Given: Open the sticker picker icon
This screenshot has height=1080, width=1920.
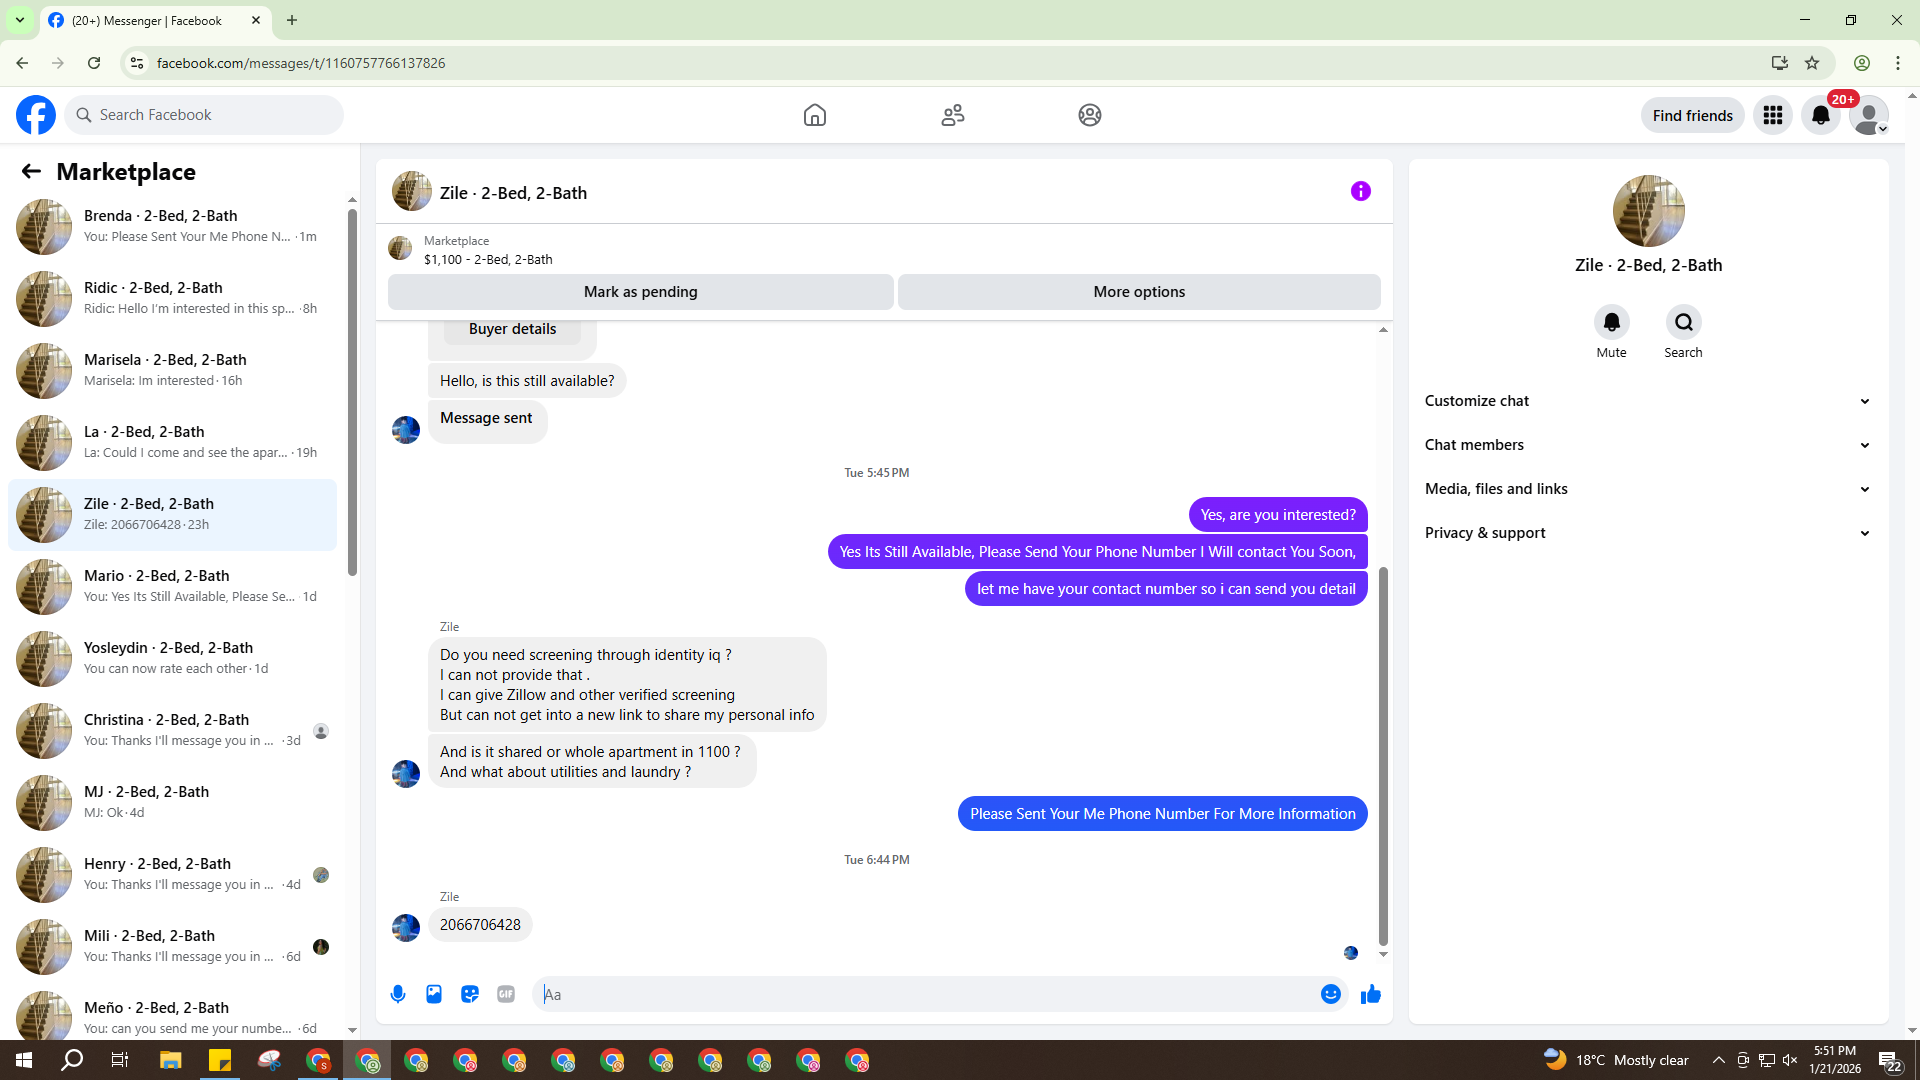Looking at the screenshot, I should [470, 994].
